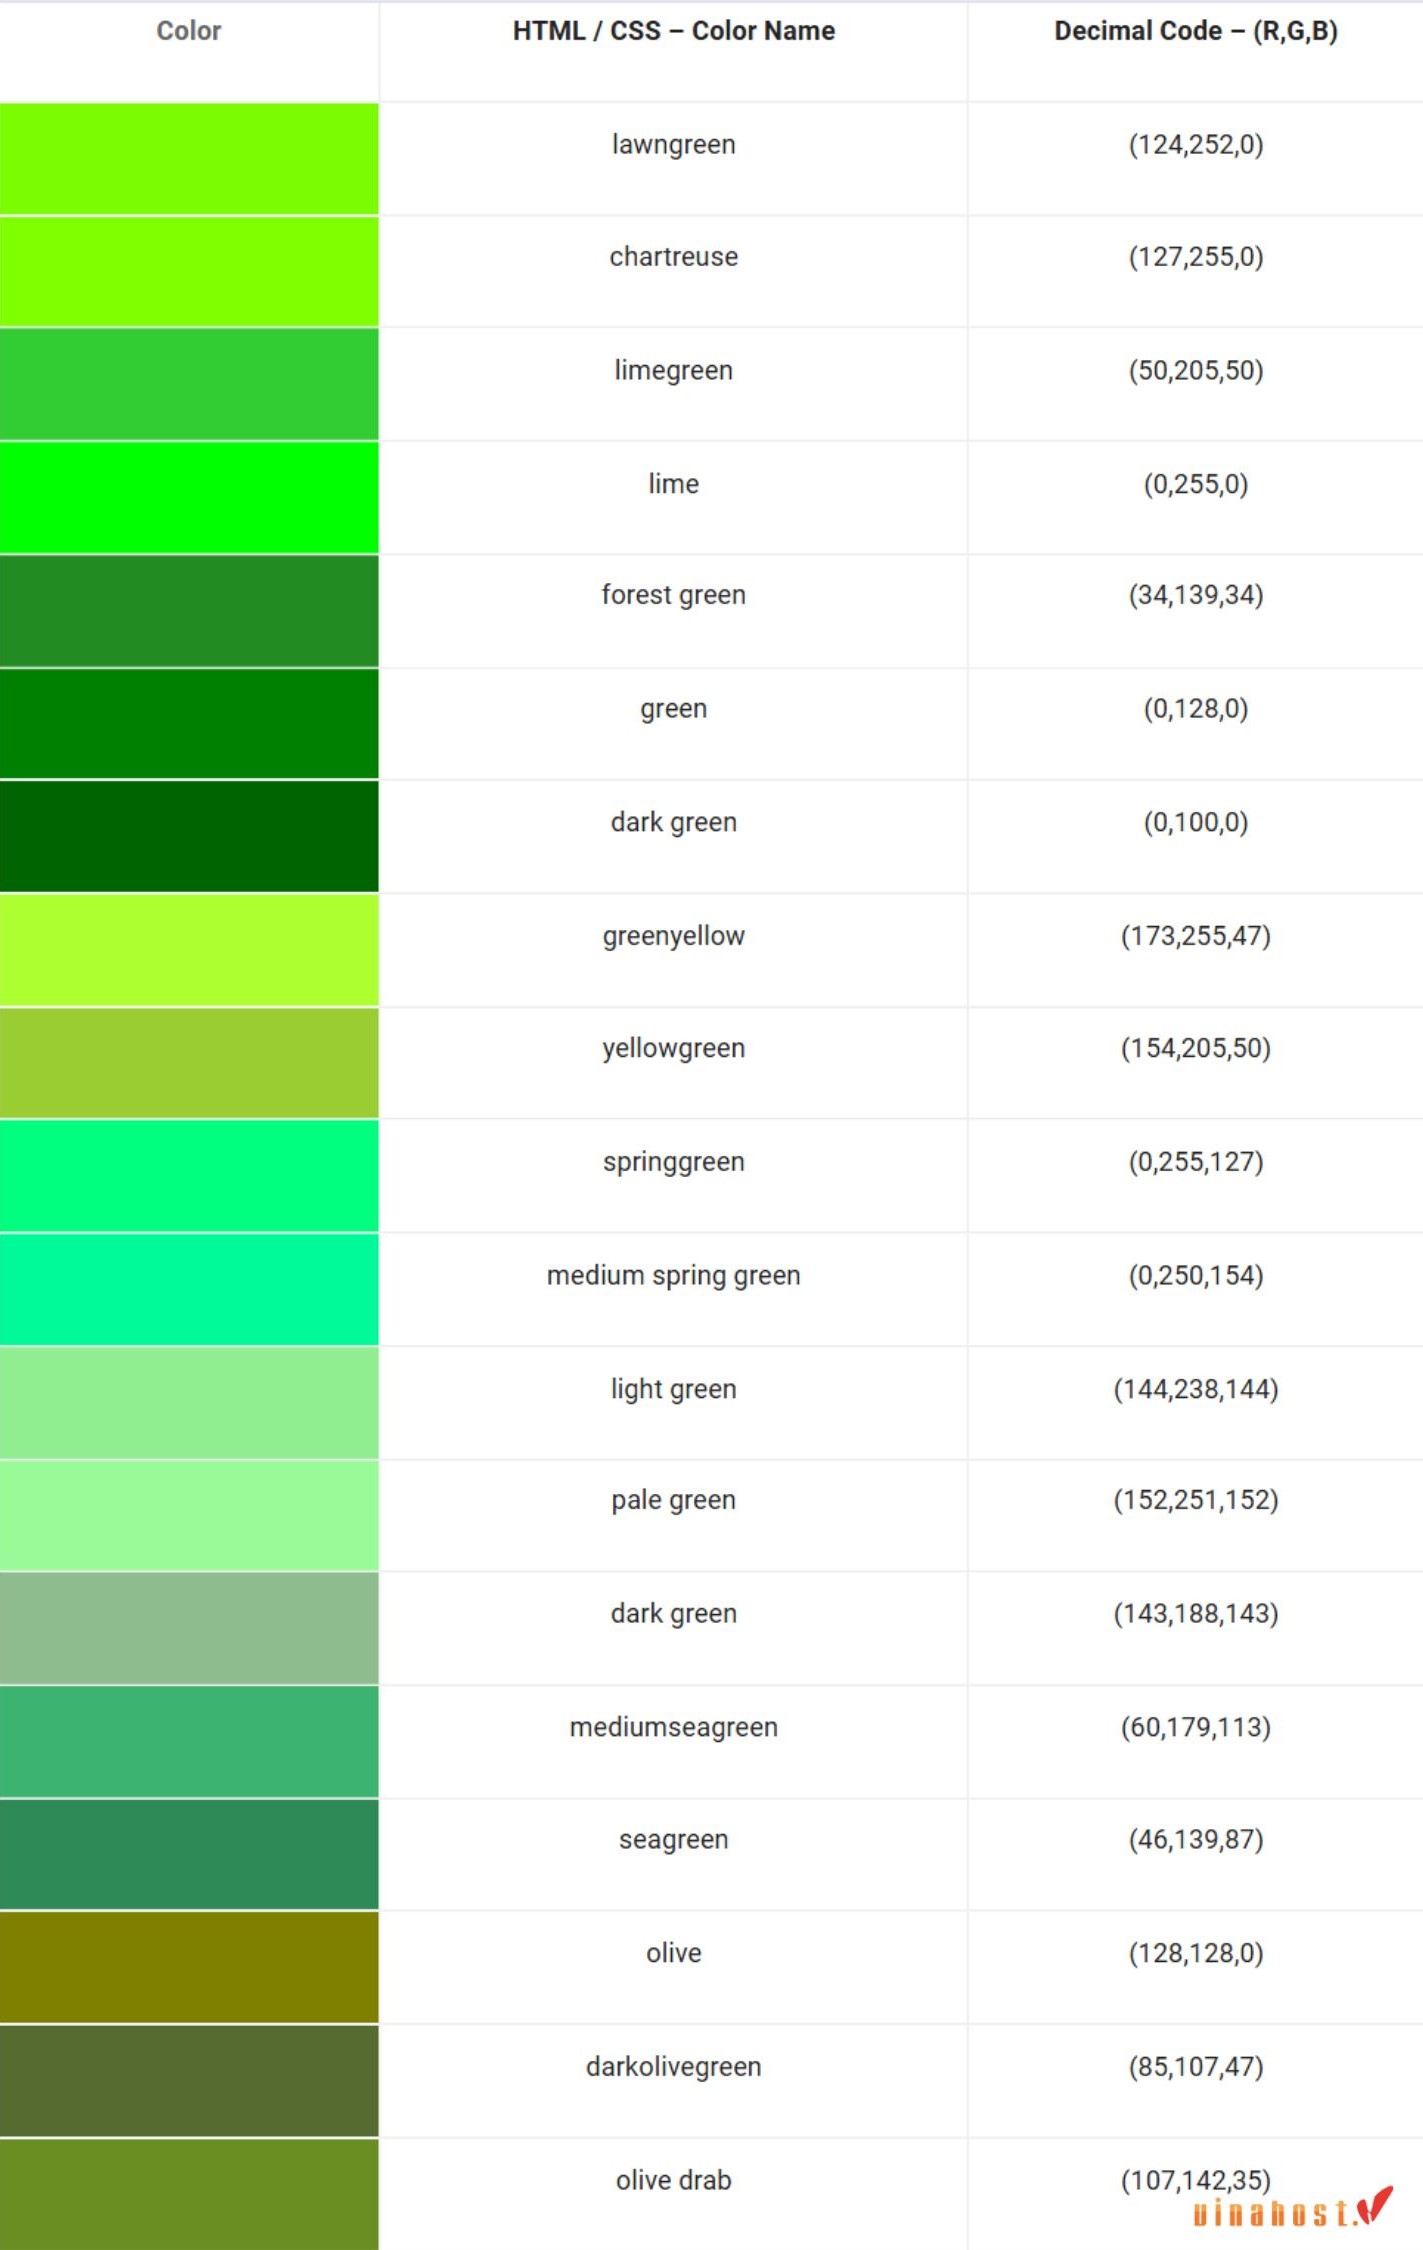The width and height of the screenshot is (1423, 2250).
Task: Select the (127,255,0) decimal code
Action: 1196,257
